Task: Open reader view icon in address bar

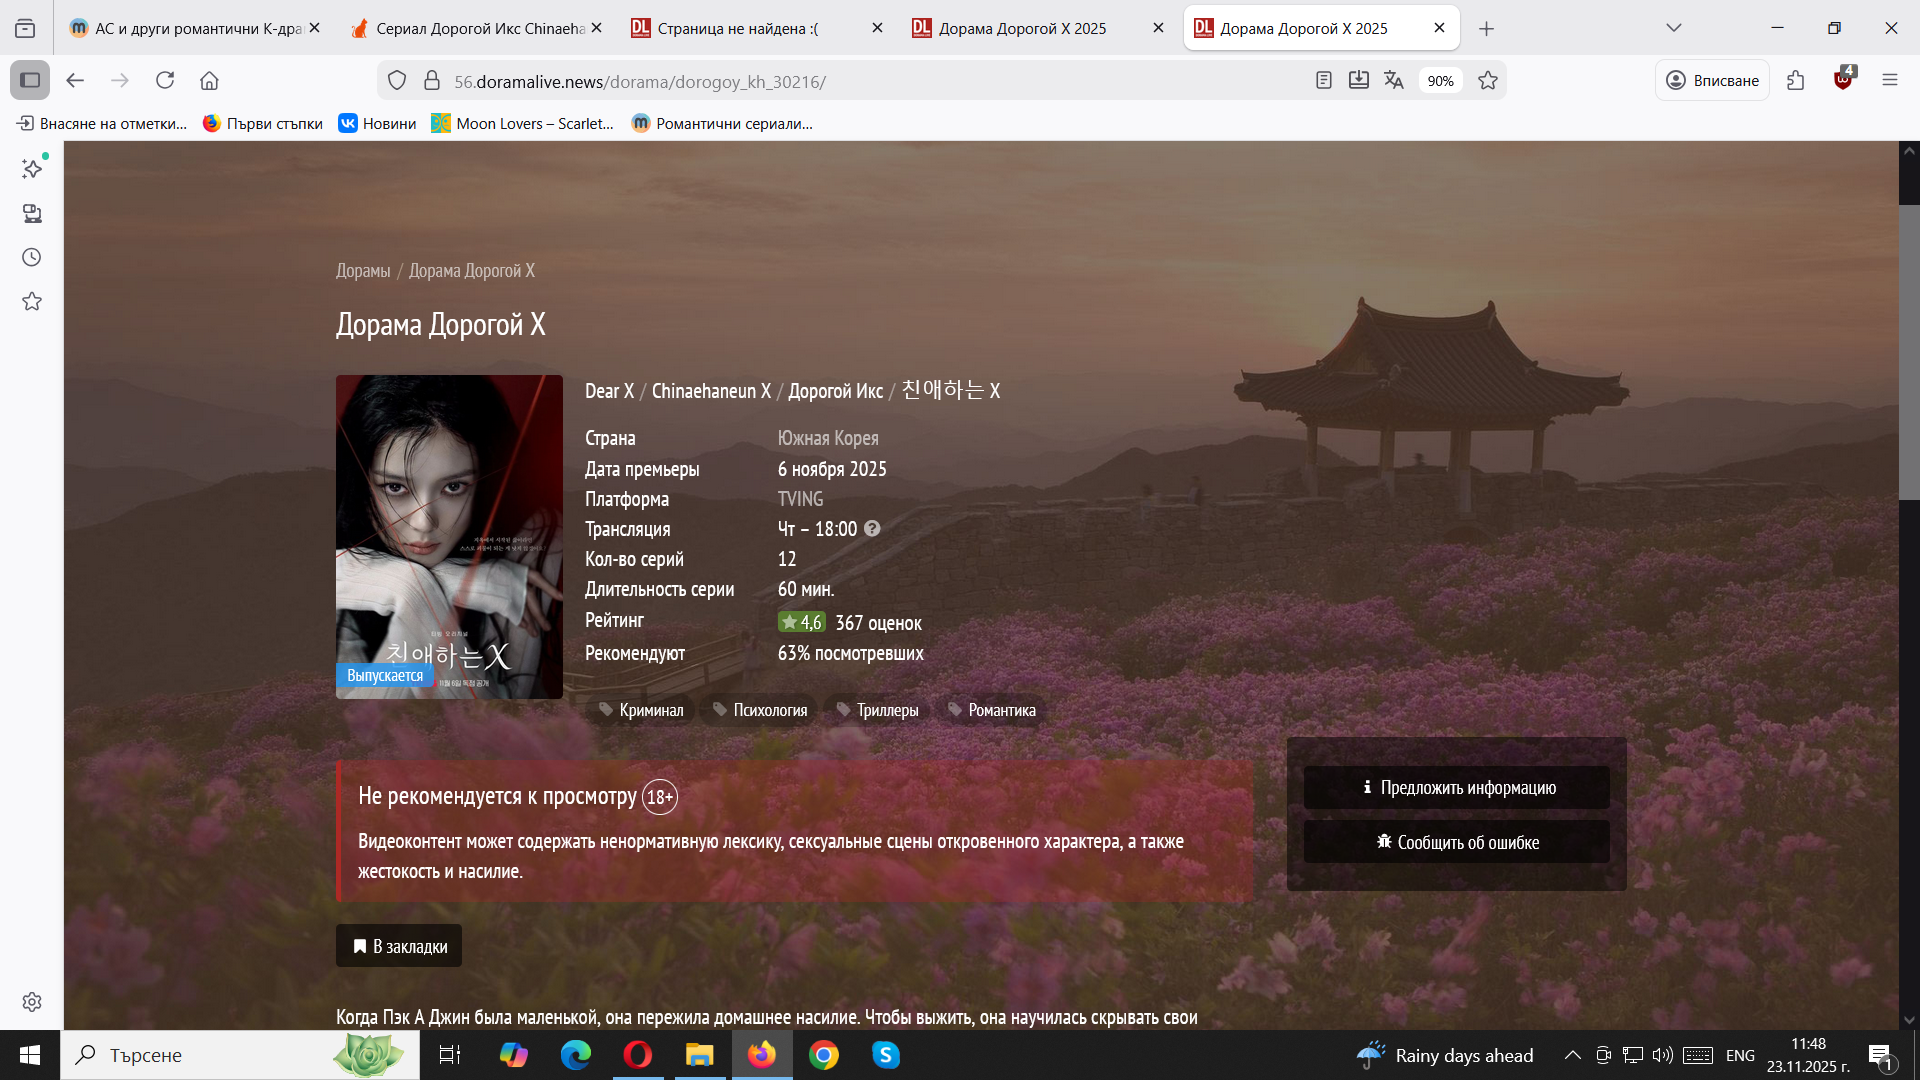Action: (x=1323, y=80)
